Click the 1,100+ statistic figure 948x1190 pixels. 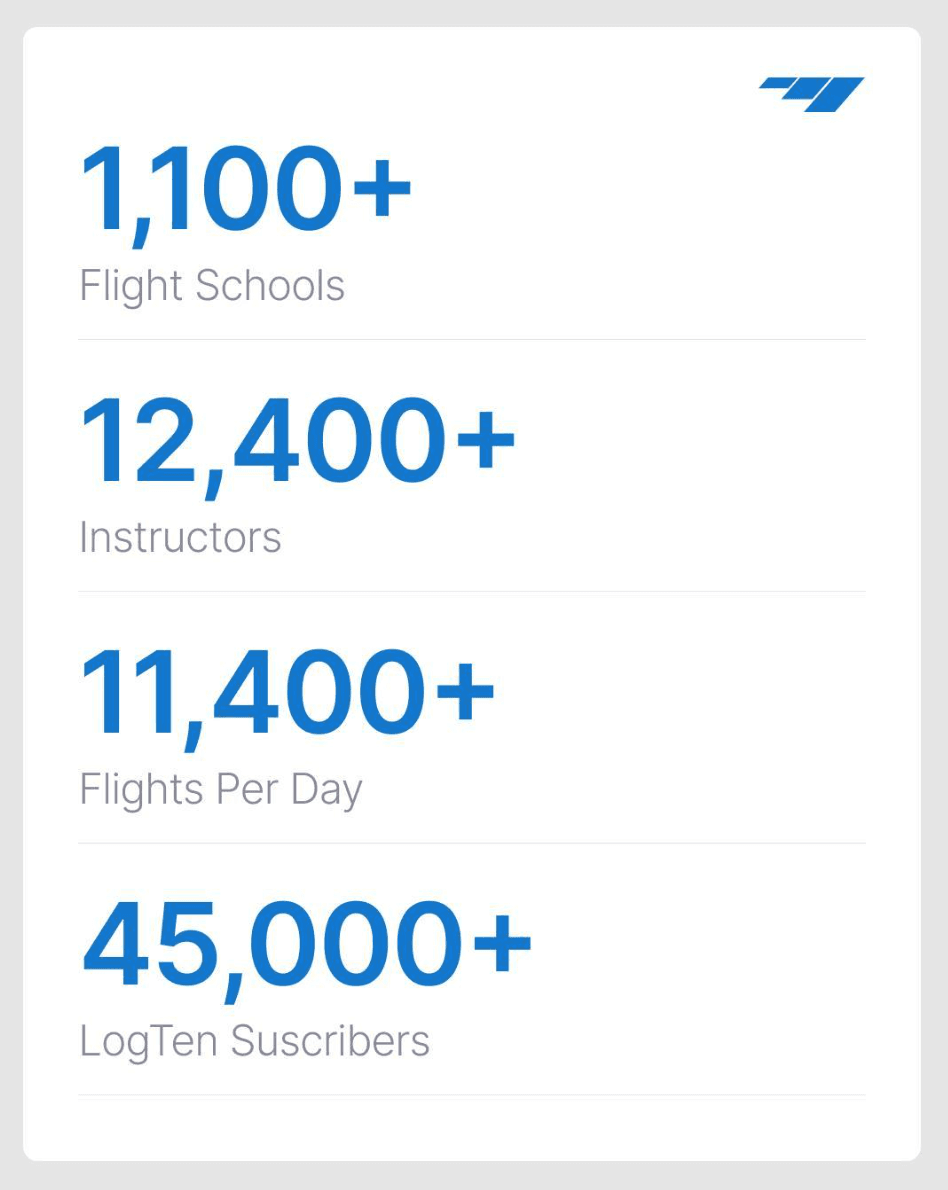tap(245, 190)
